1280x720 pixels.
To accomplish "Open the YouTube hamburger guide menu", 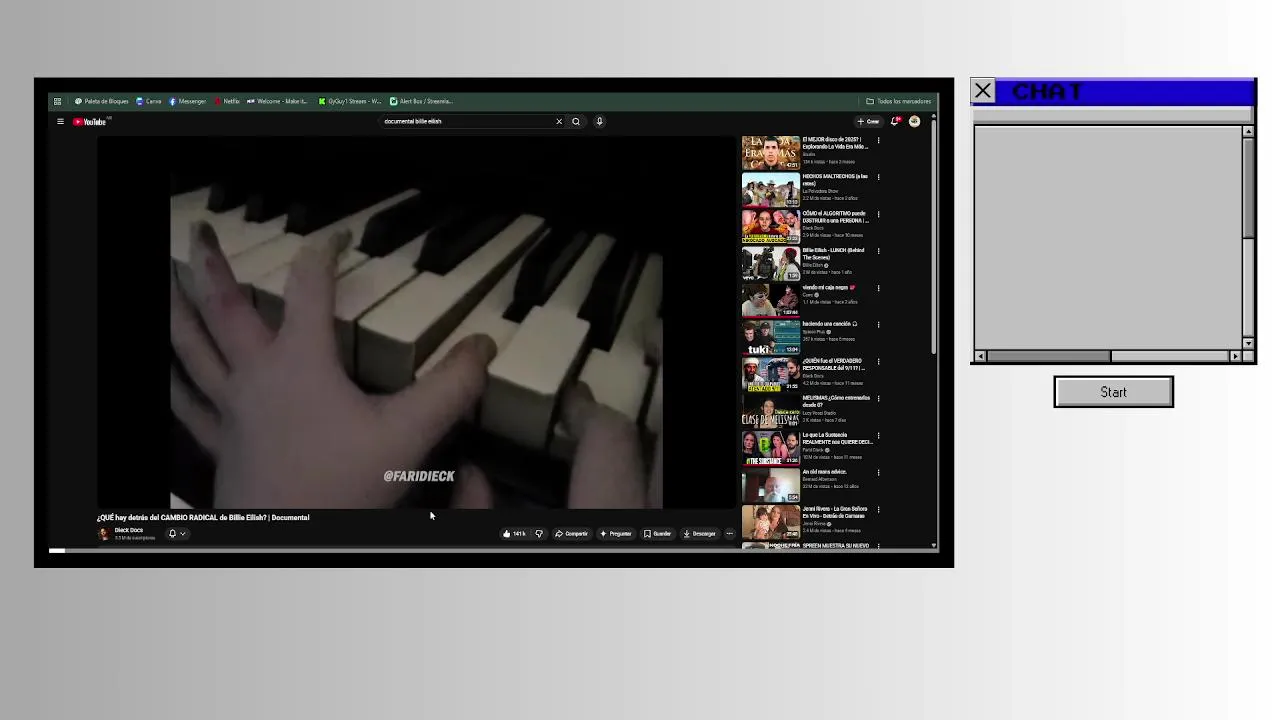I will (60, 122).
